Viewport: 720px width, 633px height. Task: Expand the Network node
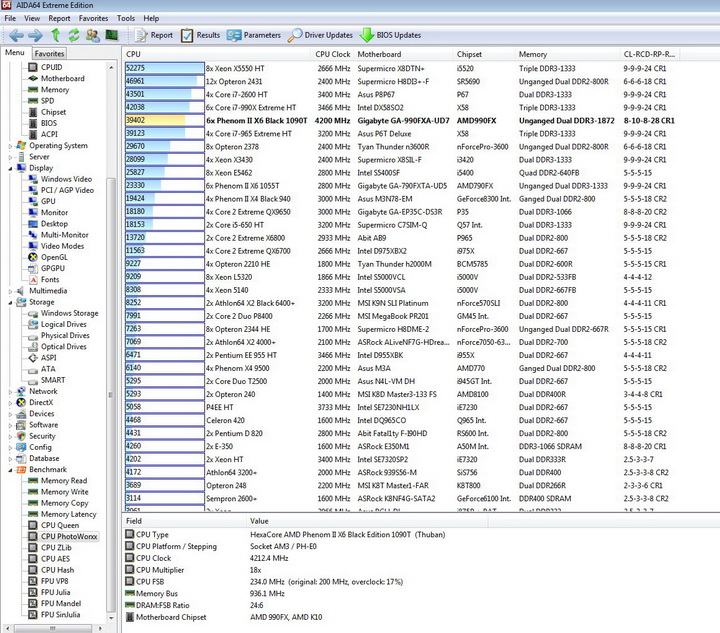pos(10,392)
